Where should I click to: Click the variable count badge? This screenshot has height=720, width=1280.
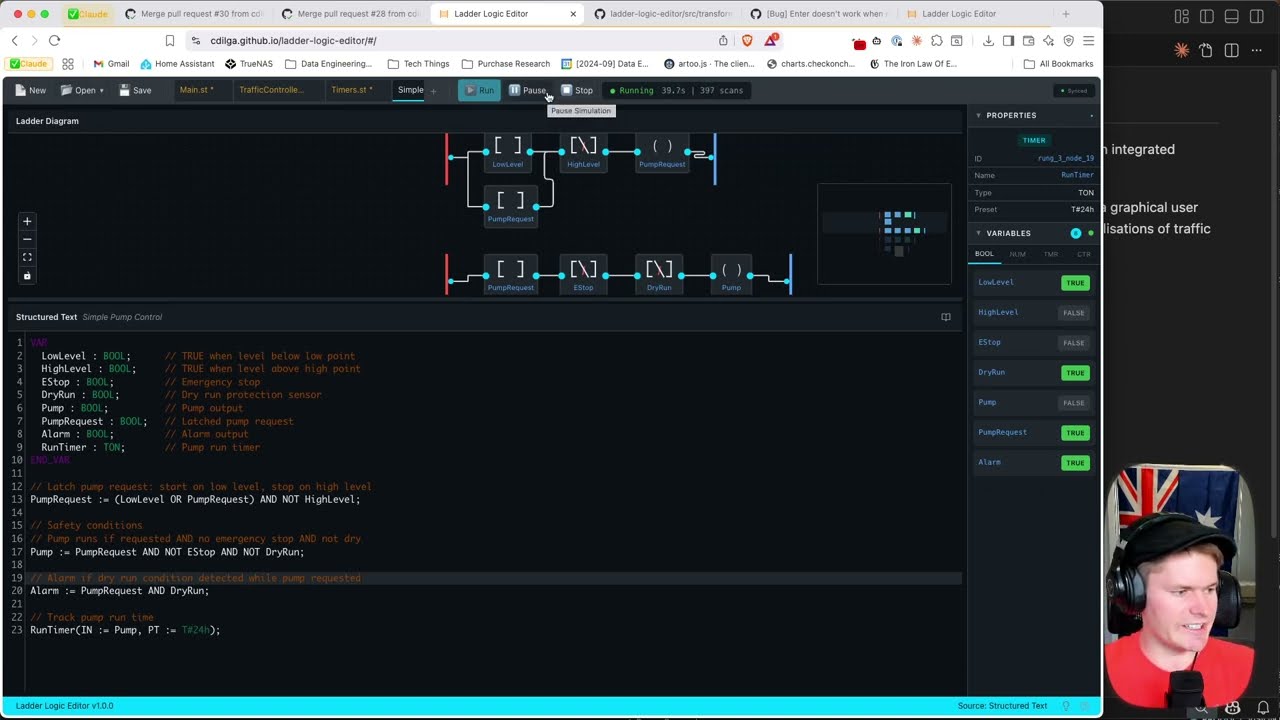(1076, 233)
